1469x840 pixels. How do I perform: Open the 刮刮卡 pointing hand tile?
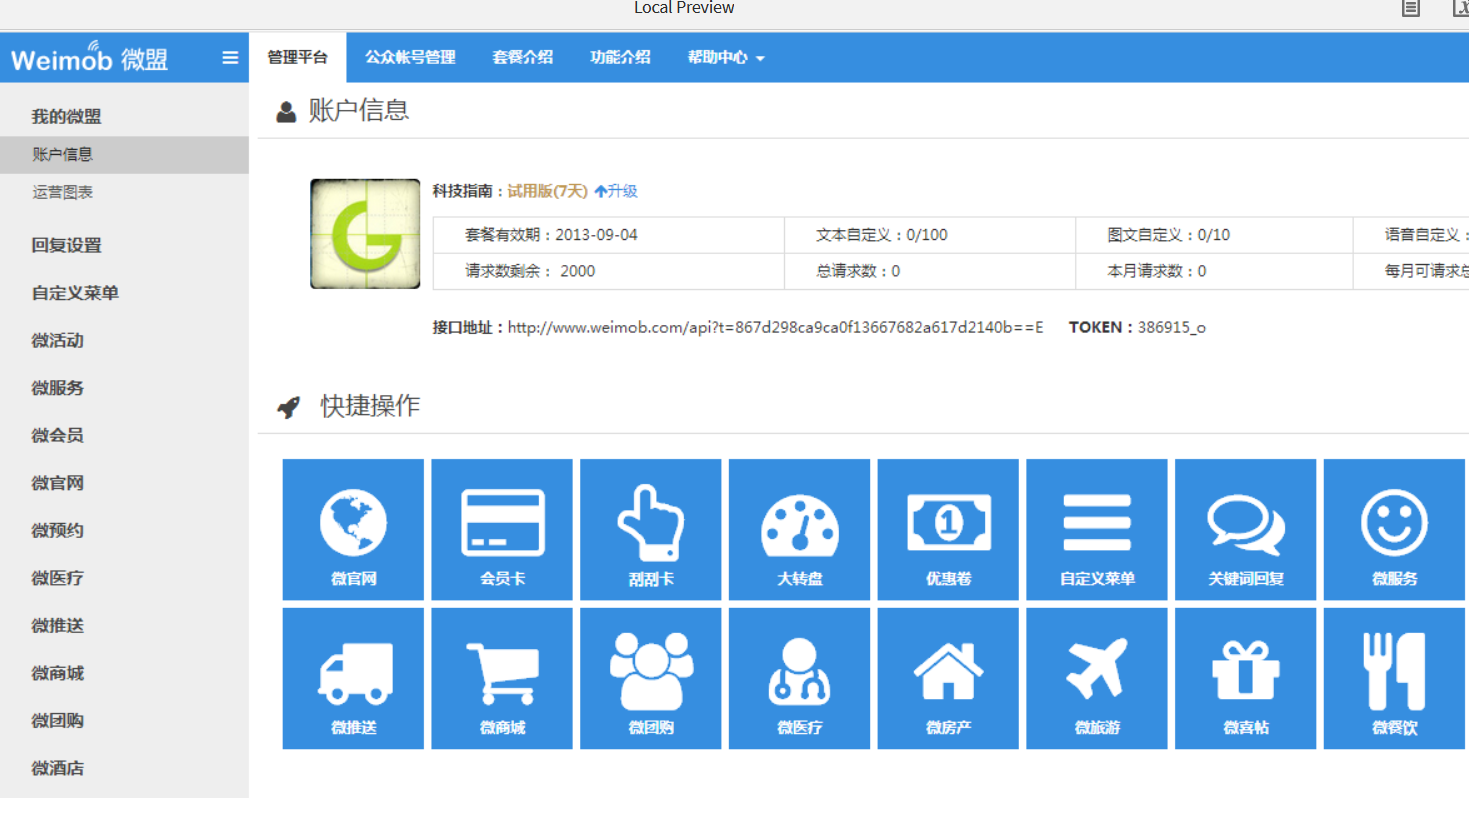tap(651, 530)
